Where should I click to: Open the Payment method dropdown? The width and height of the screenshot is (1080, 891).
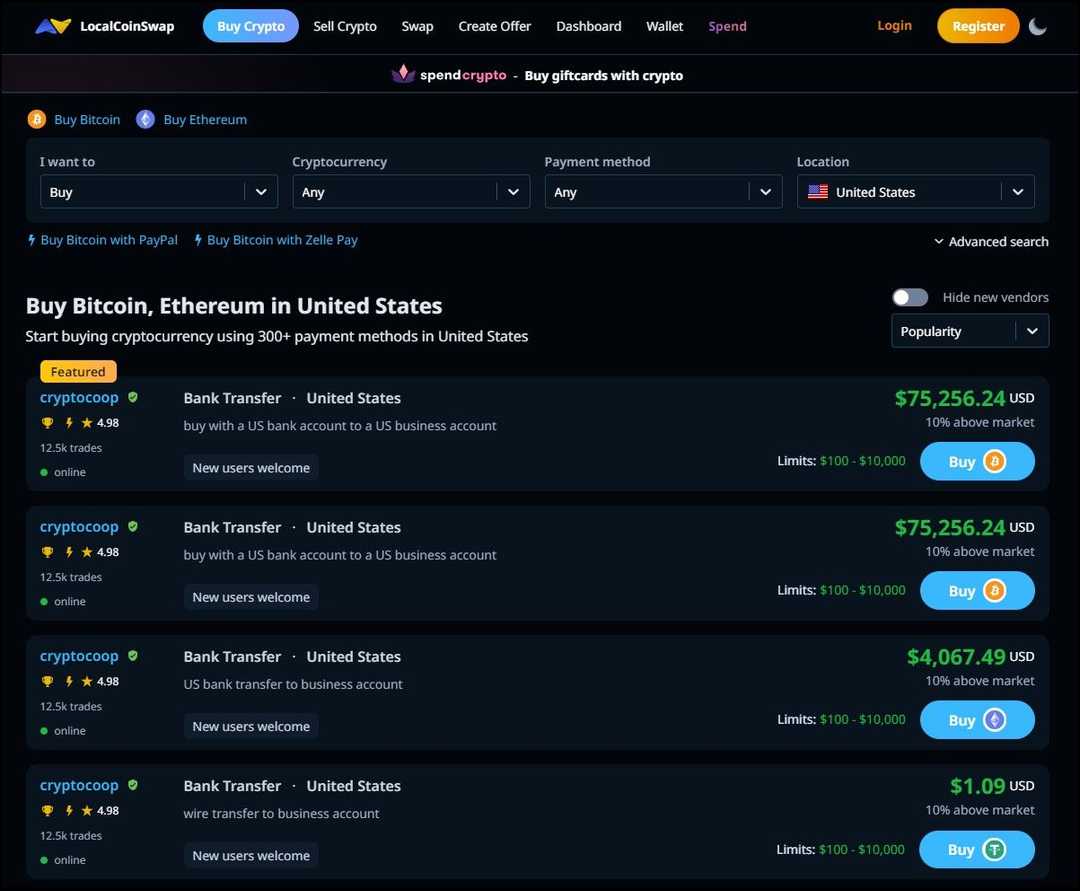tap(663, 190)
